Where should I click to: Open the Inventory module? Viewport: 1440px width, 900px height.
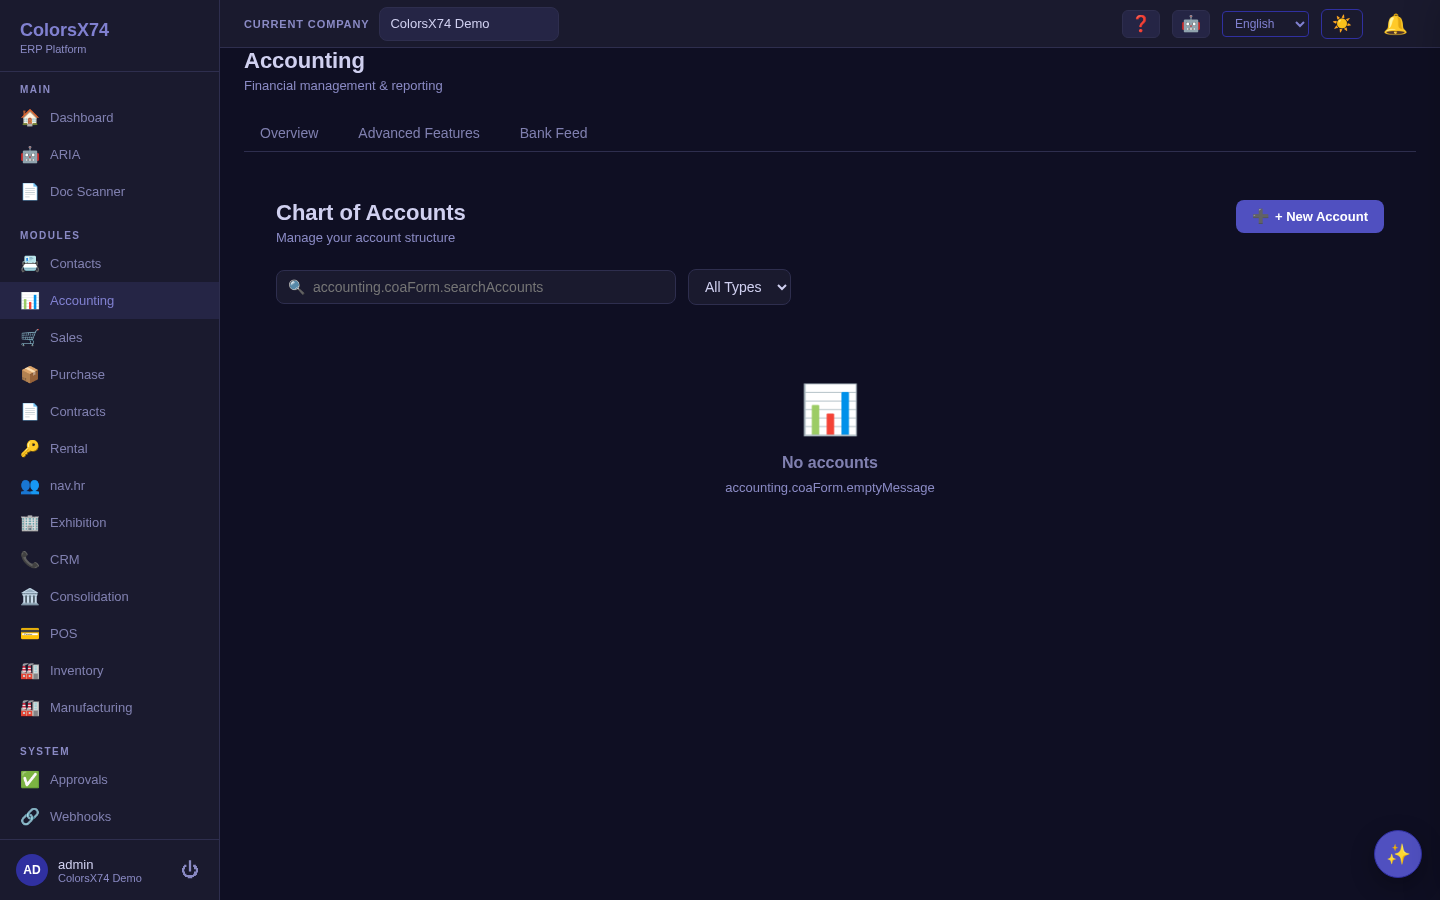click(110, 671)
